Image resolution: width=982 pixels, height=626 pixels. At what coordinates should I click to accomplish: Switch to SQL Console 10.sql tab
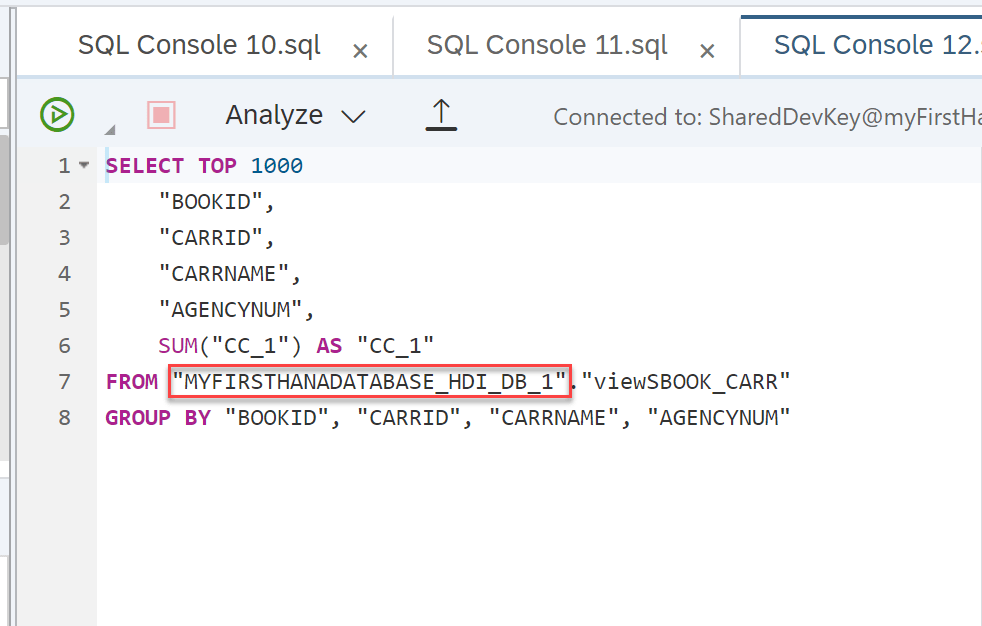point(199,45)
